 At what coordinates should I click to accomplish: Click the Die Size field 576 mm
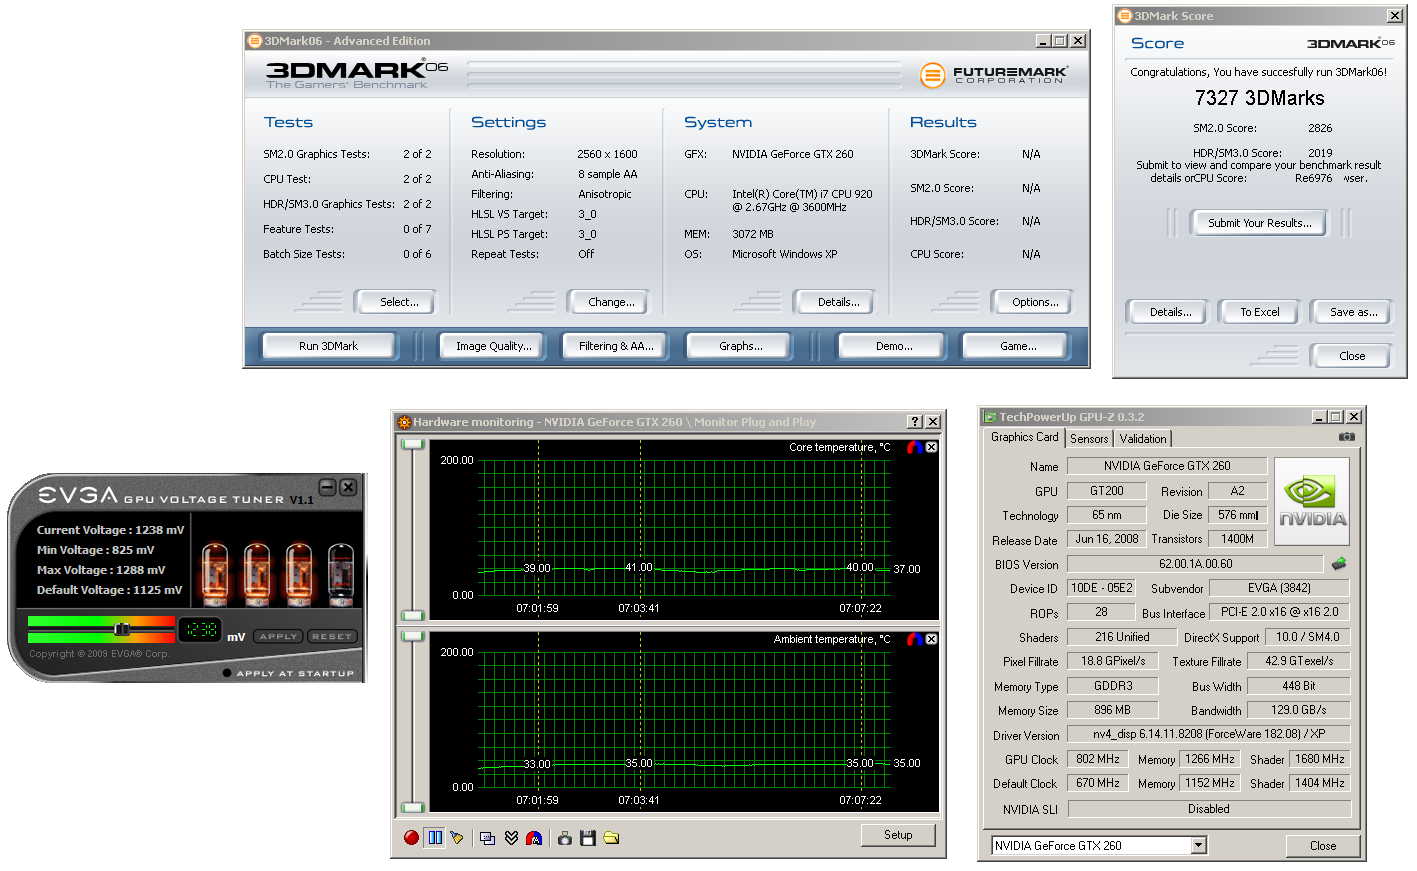(x=1238, y=515)
